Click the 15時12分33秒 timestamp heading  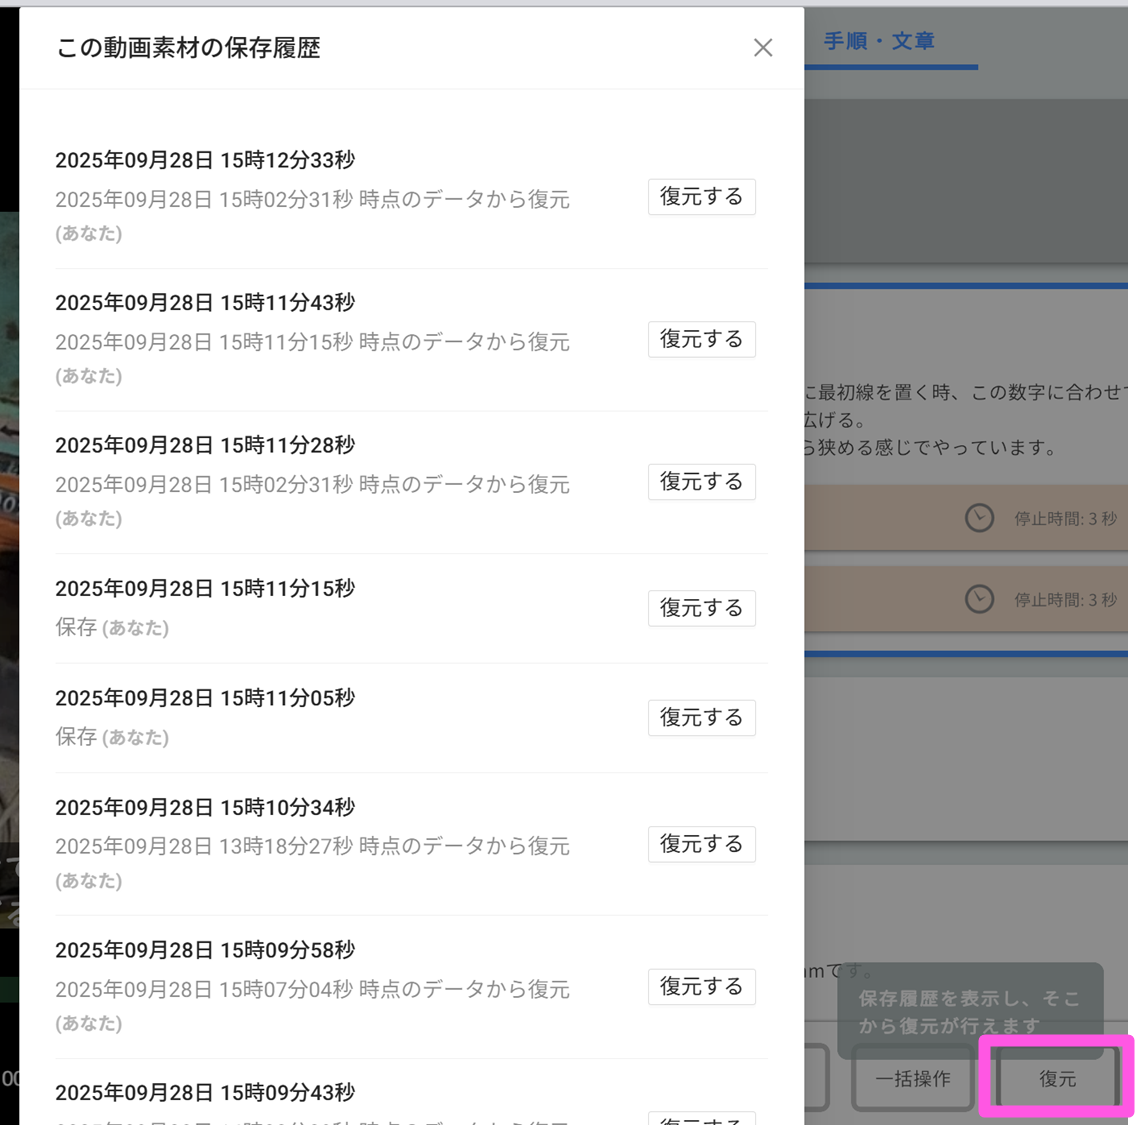(205, 160)
